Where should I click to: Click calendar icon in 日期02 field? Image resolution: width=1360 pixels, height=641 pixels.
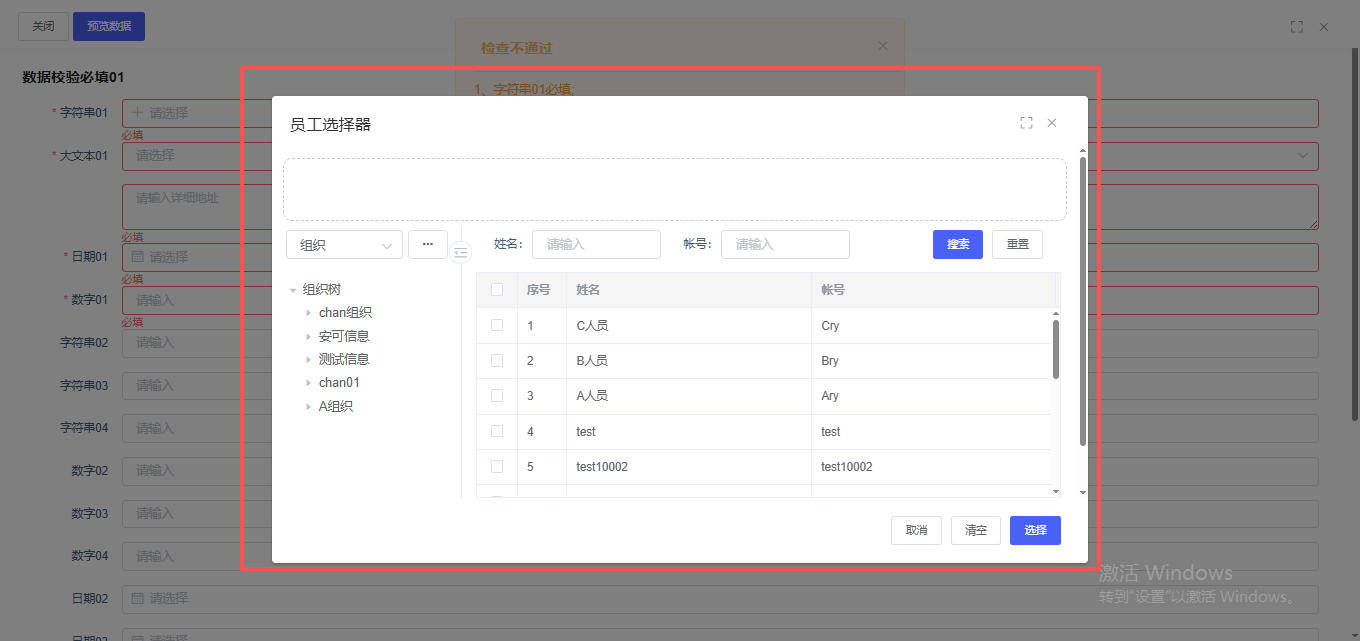pyautogui.click(x=139, y=599)
